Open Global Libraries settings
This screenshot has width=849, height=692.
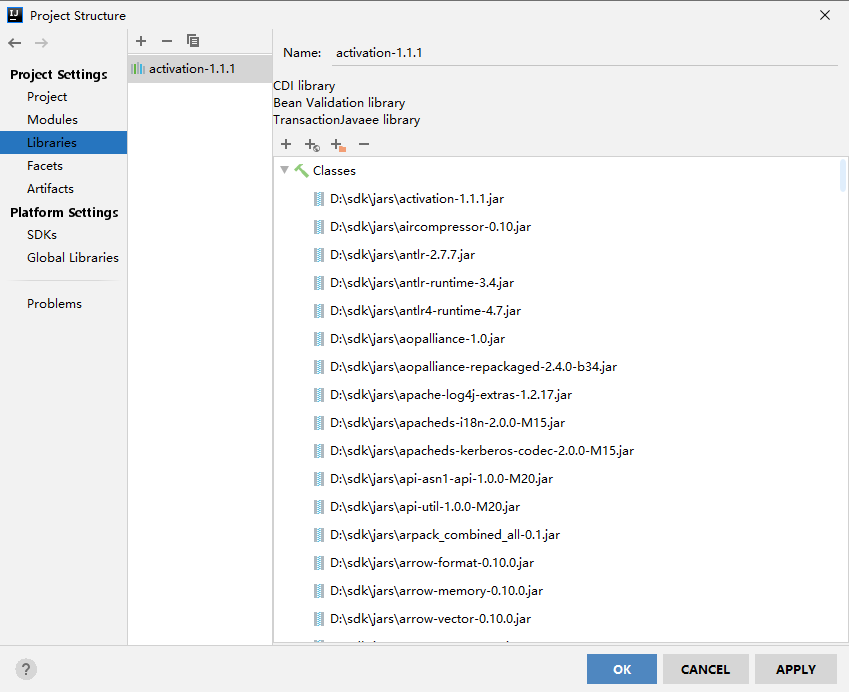click(73, 258)
